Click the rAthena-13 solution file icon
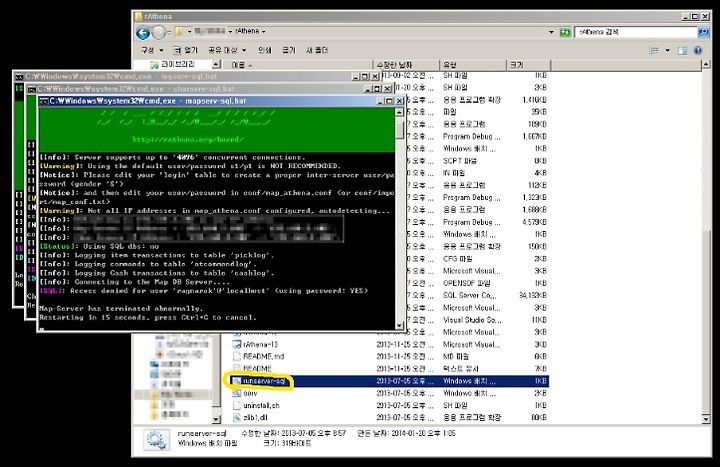Screen dimensions: 720x467 pyautogui.click(x=236, y=344)
